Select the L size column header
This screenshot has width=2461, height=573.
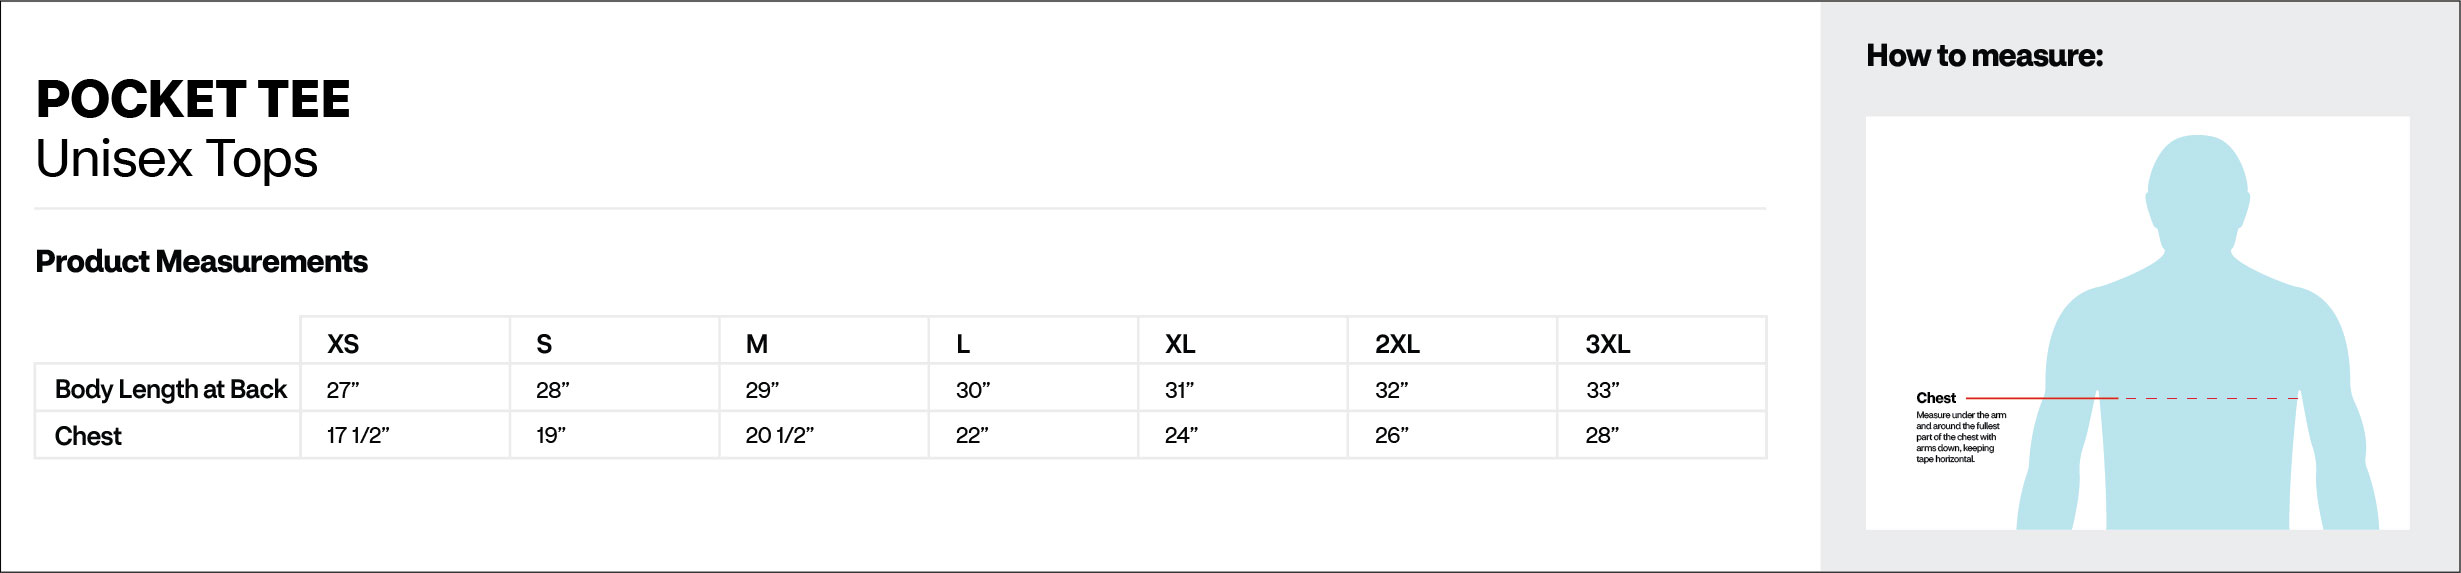pos(963,344)
